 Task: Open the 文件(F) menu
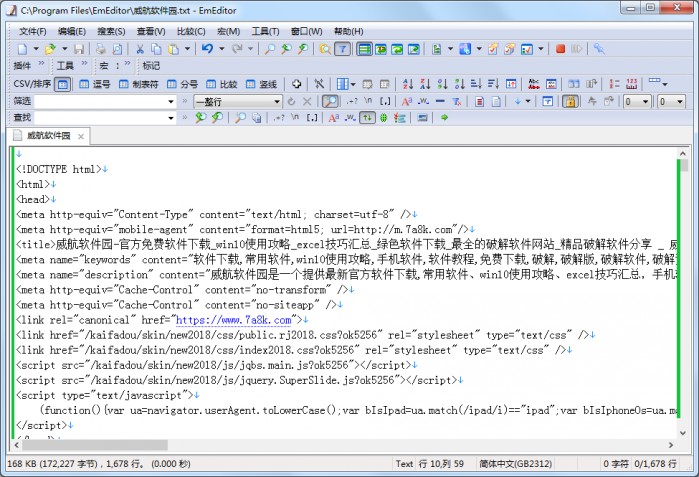pos(33,31)
